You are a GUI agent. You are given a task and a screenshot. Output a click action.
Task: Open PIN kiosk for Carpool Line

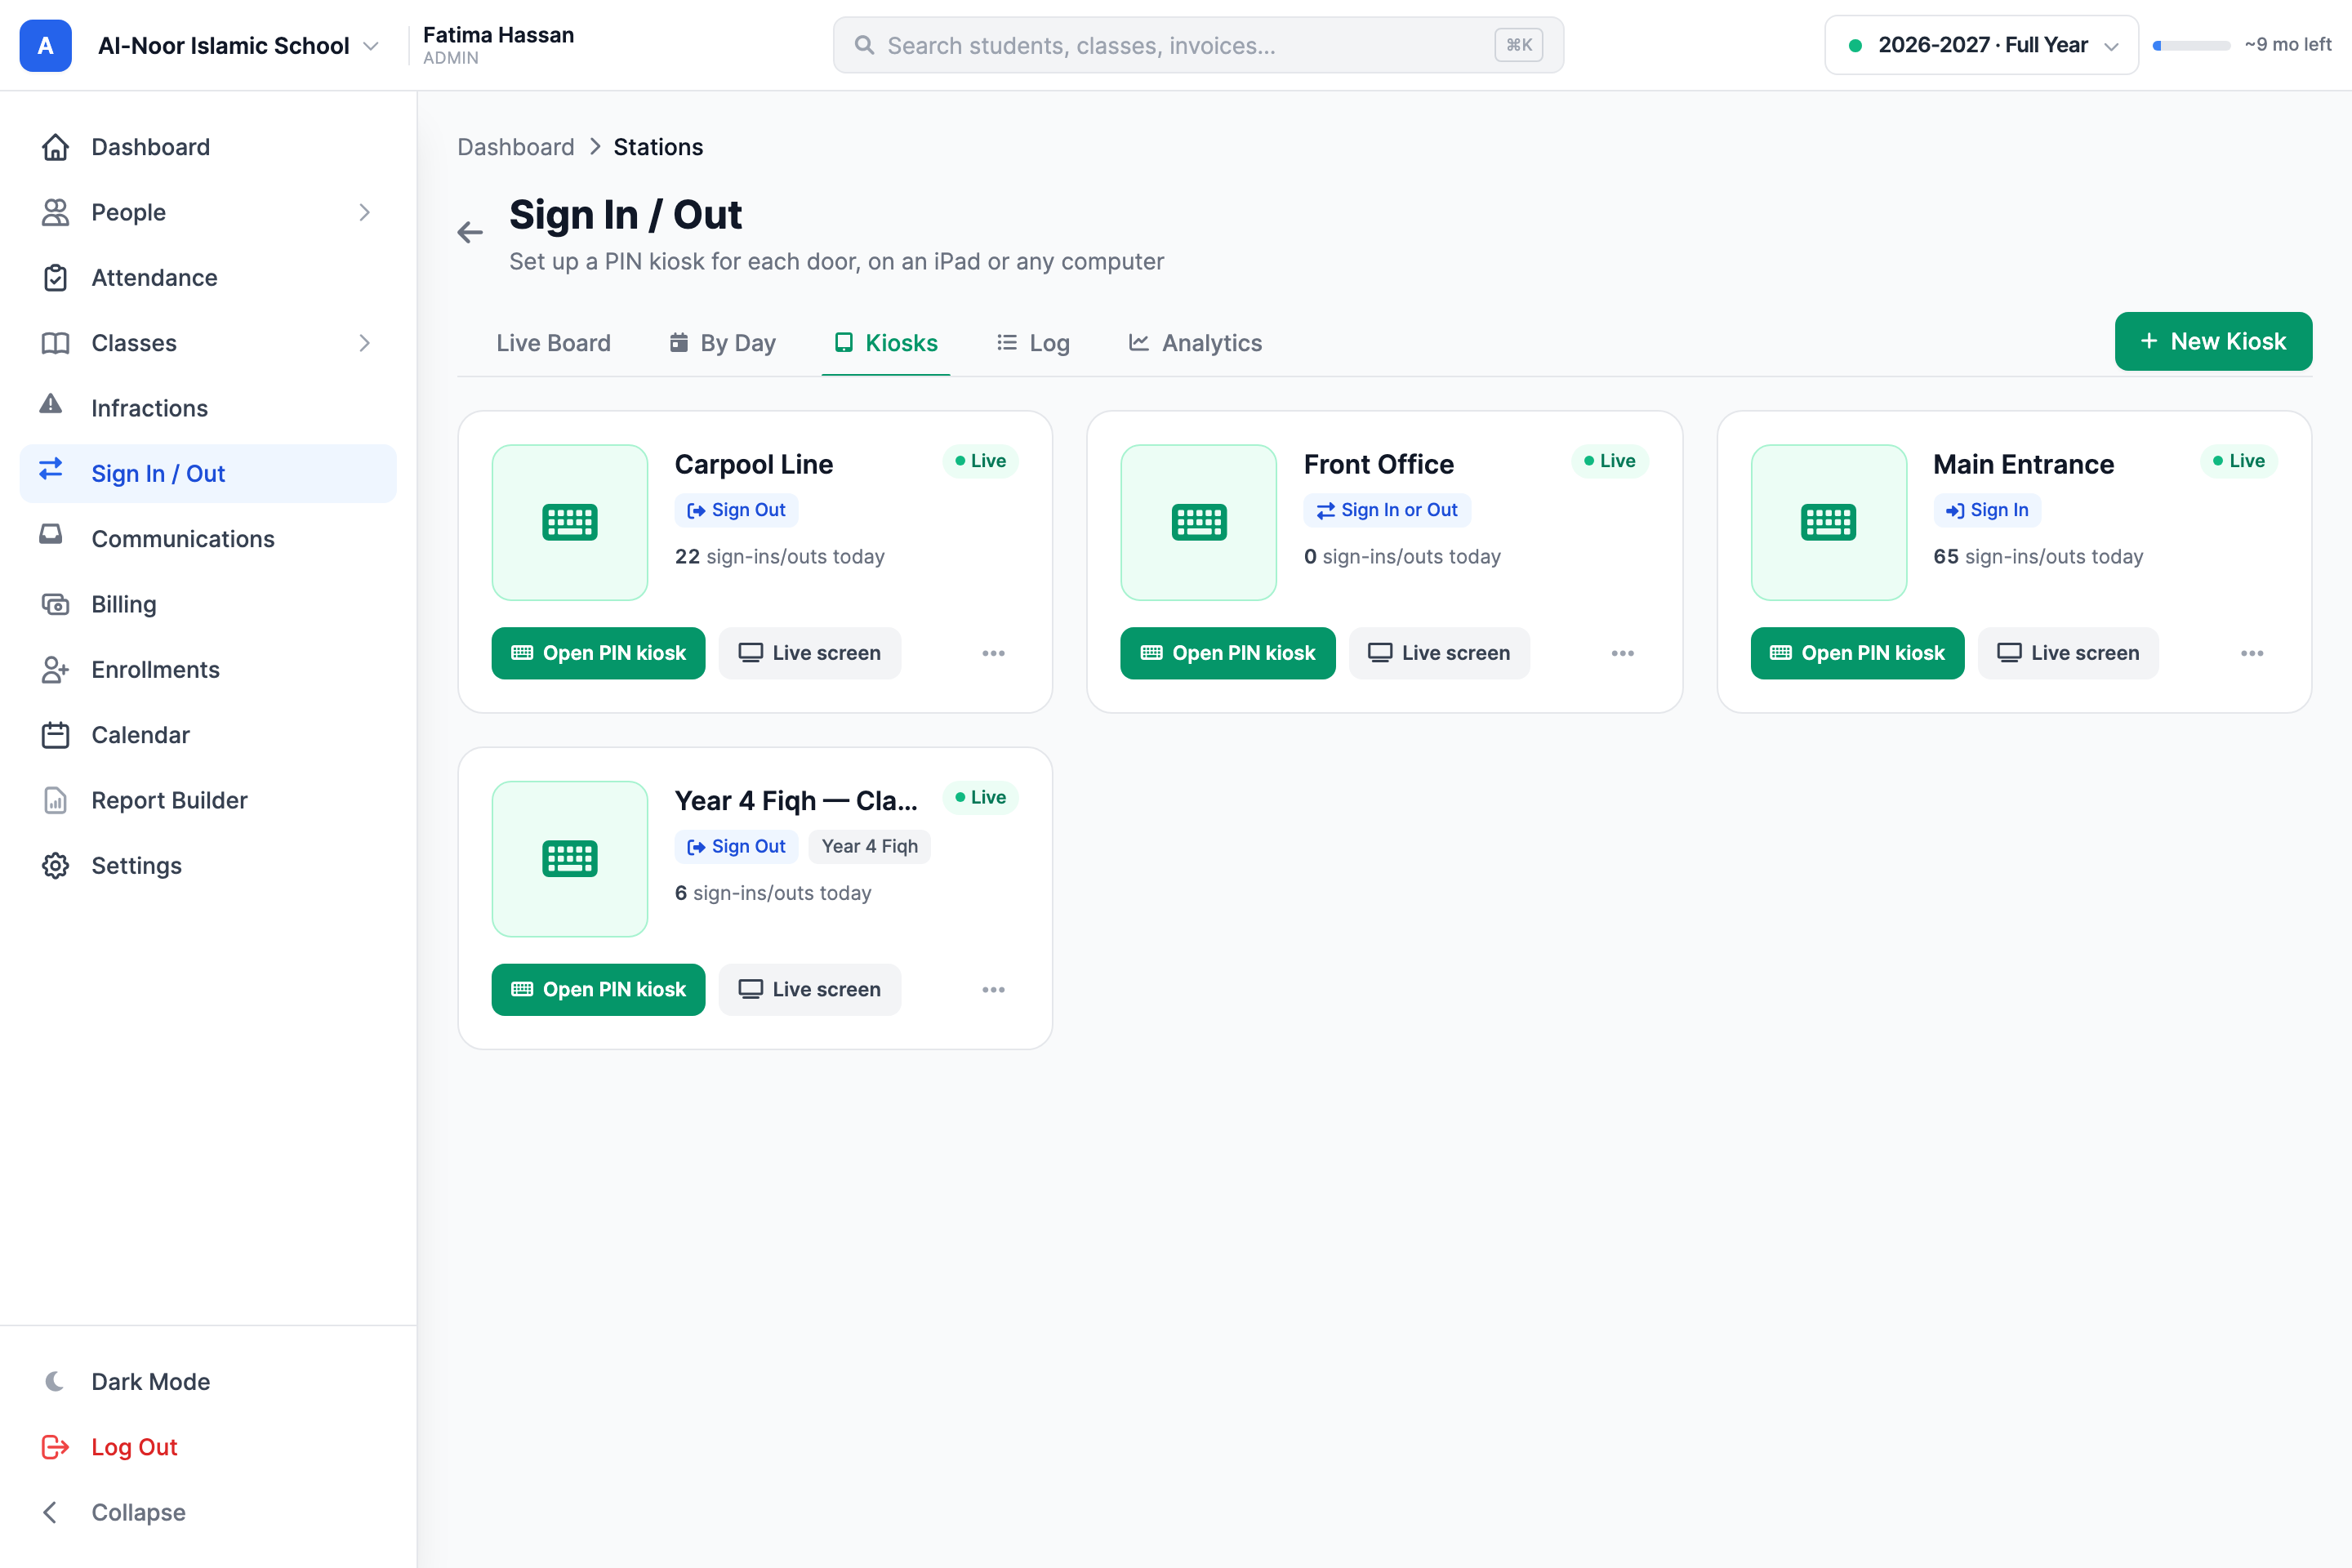pyautogui.click(x=598, y=653)
